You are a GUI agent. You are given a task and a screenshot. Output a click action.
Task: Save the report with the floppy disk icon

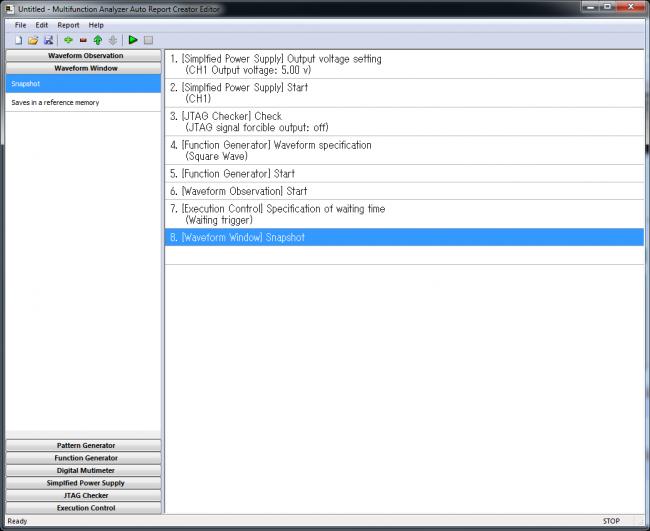coord(49,40)
